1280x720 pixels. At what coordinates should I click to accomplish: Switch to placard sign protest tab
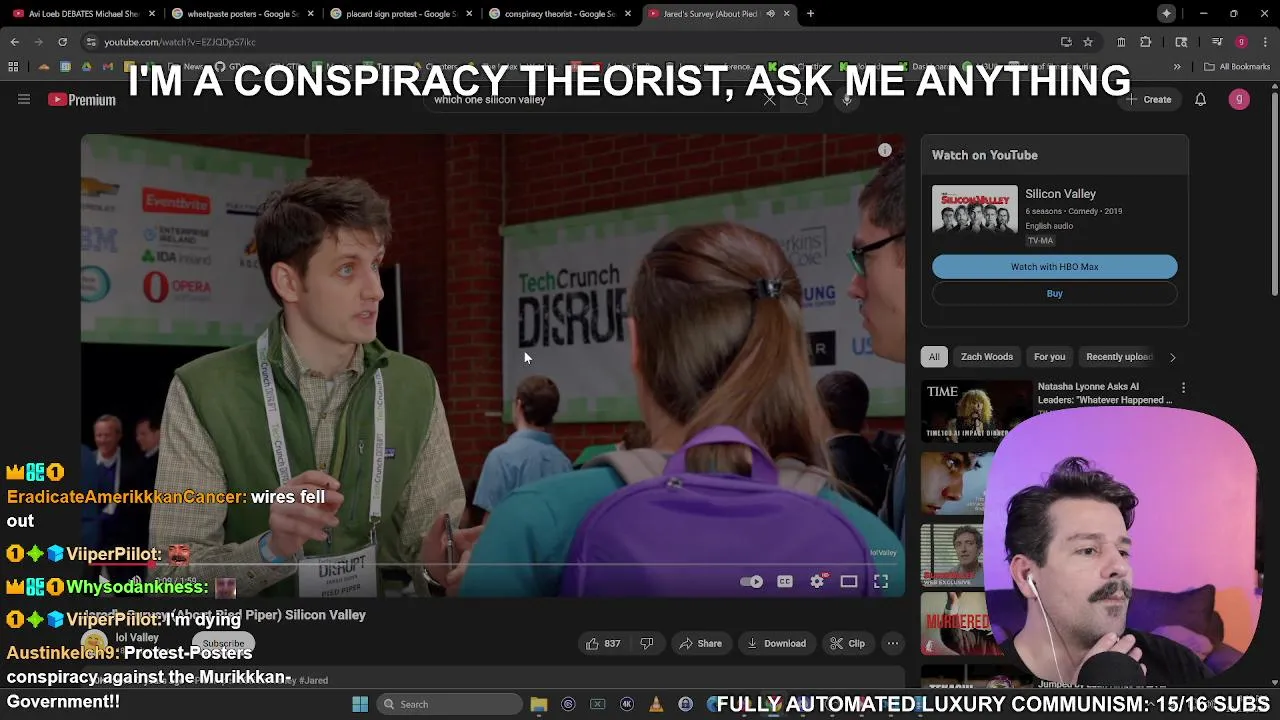click(x=401, y=14)
